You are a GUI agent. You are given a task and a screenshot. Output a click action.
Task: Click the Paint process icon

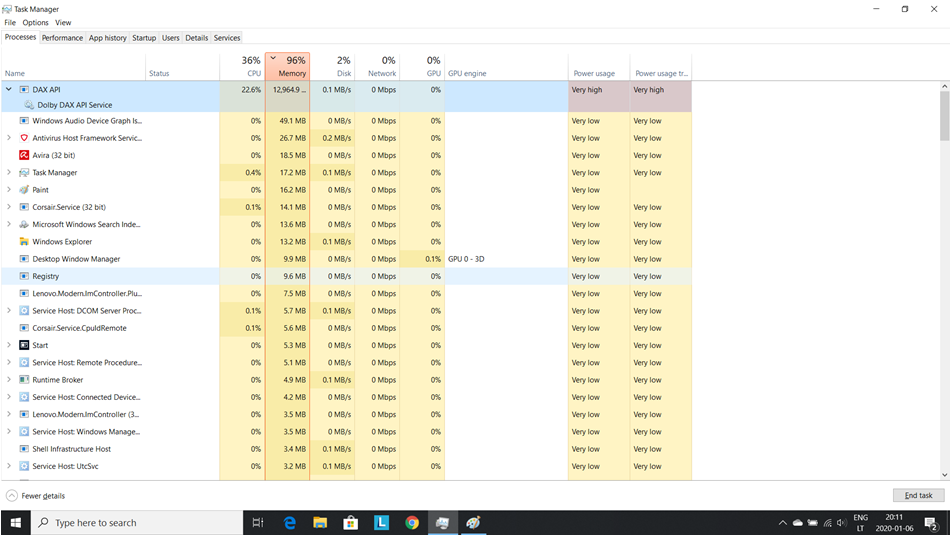(24, 190)
